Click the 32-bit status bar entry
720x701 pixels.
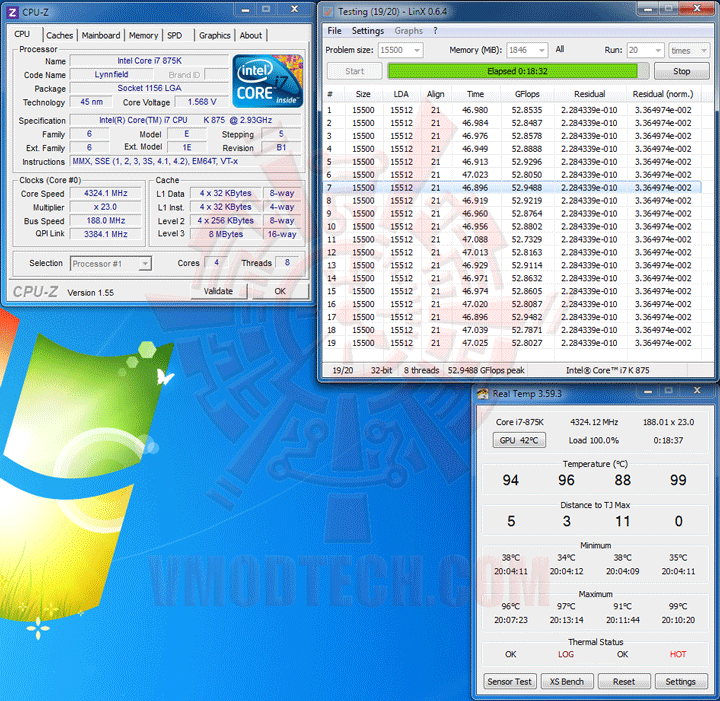pyautogui.click(x=381, y=370)
